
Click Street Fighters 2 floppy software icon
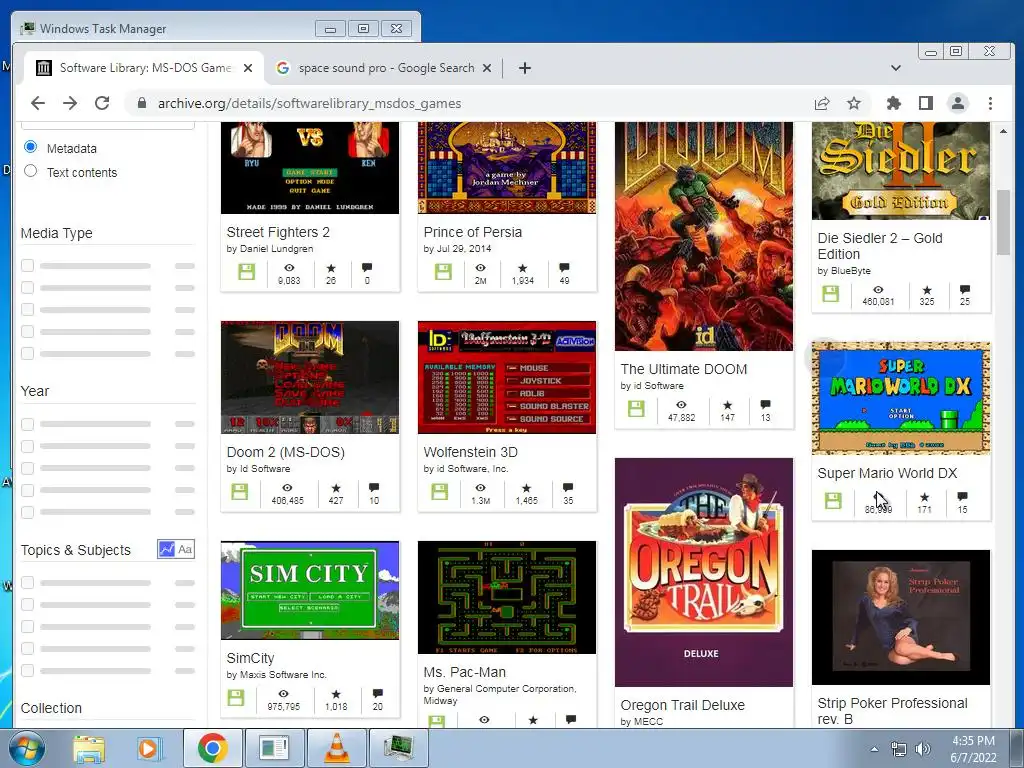pyautogui.click(x=246, y=272)
